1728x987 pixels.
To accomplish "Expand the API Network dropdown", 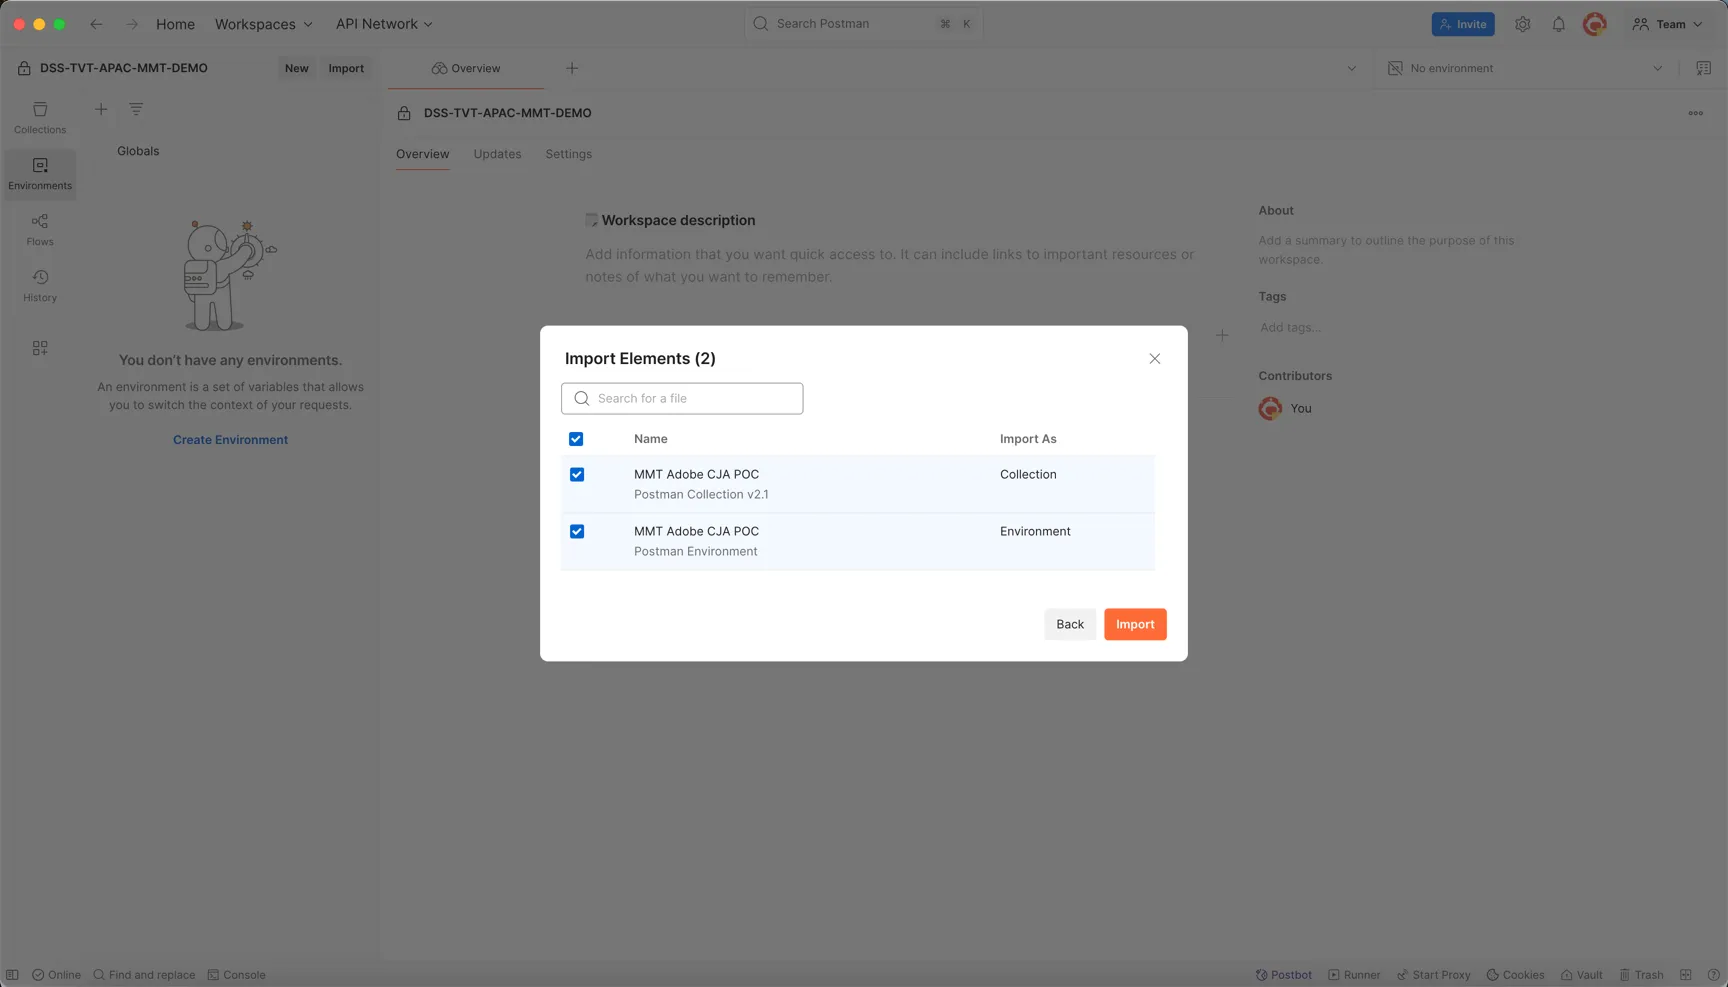I will [384, 24].
